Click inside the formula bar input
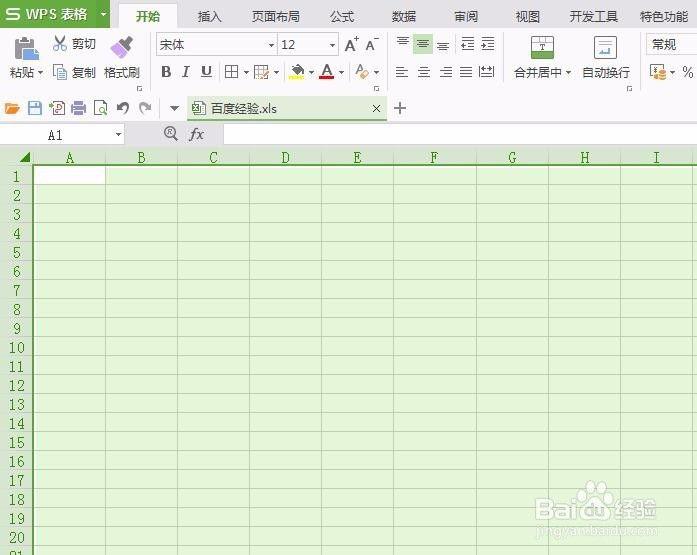The width and height of the screenshot is (697, 555). click(460, 134)
